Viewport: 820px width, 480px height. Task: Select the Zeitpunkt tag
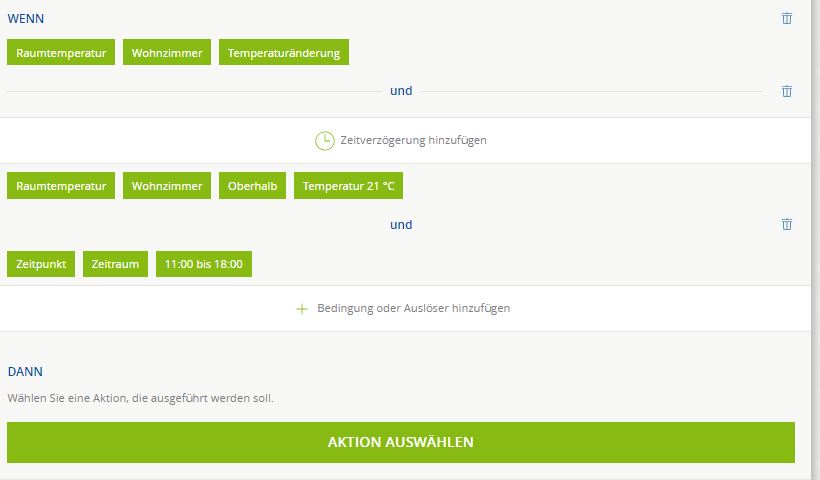pyautogui.click(x=41, y=264)
